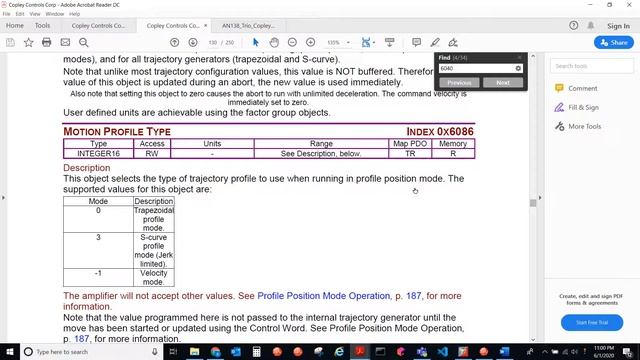
Task: Click the Fit page tool icon
Action: (366, 42)
